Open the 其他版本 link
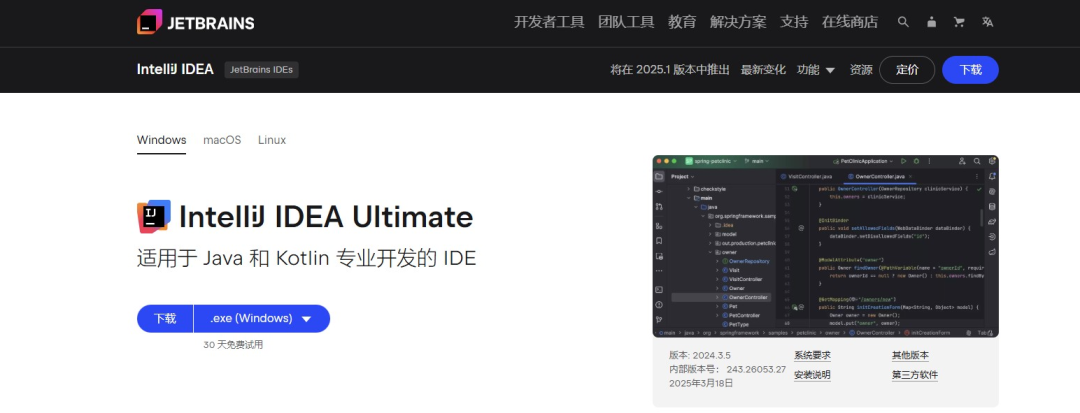Image resolution: width=1080 pixels, height=413 pixels. pyautogui.click(x=910, y=356)
